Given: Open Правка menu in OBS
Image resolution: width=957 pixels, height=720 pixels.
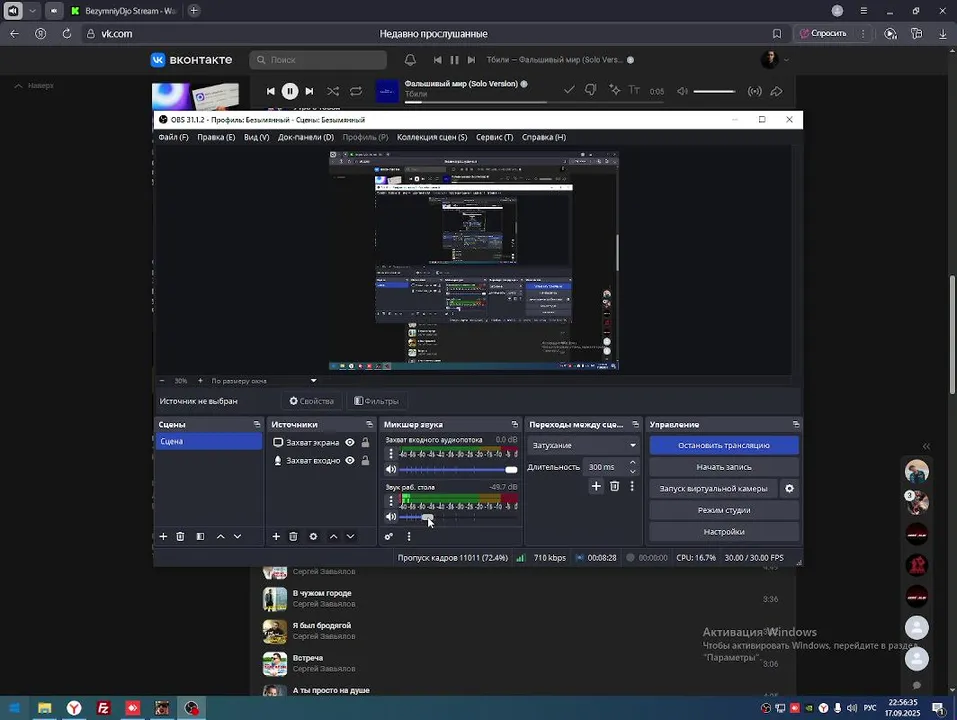Looking at the screenshot, I should click(x=216, y=137).
